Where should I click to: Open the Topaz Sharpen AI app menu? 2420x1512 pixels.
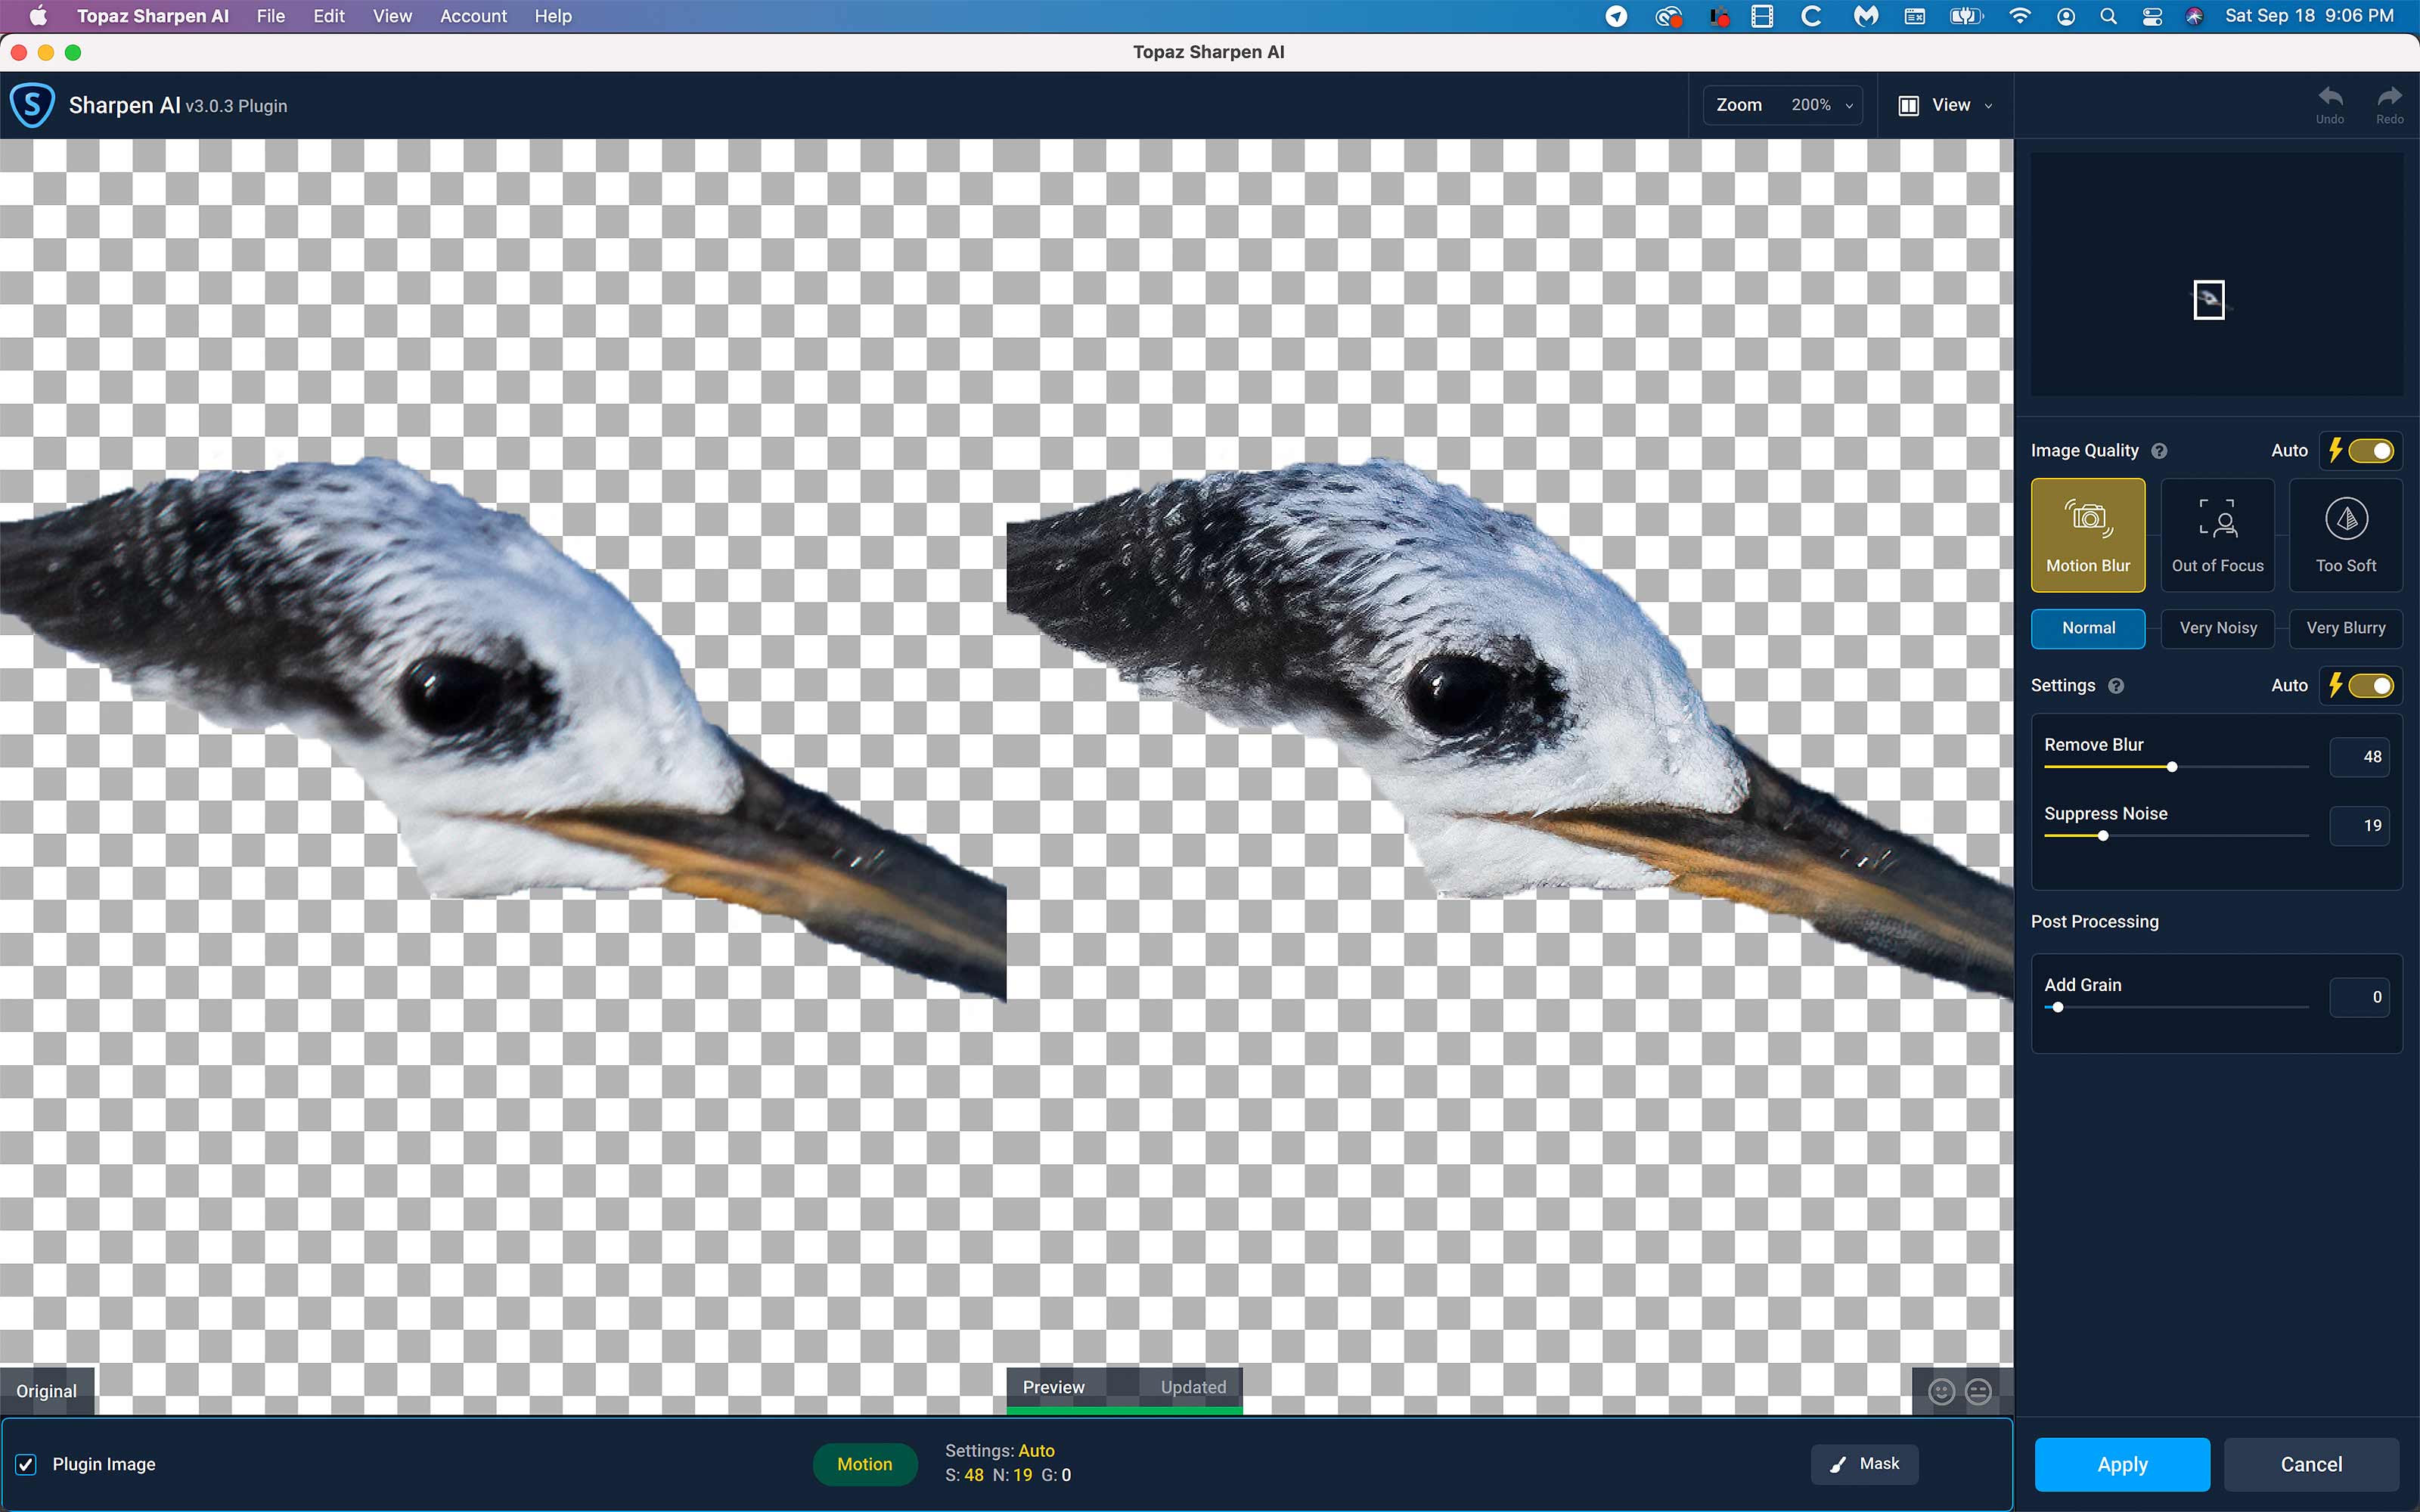[x=153, y=16]
